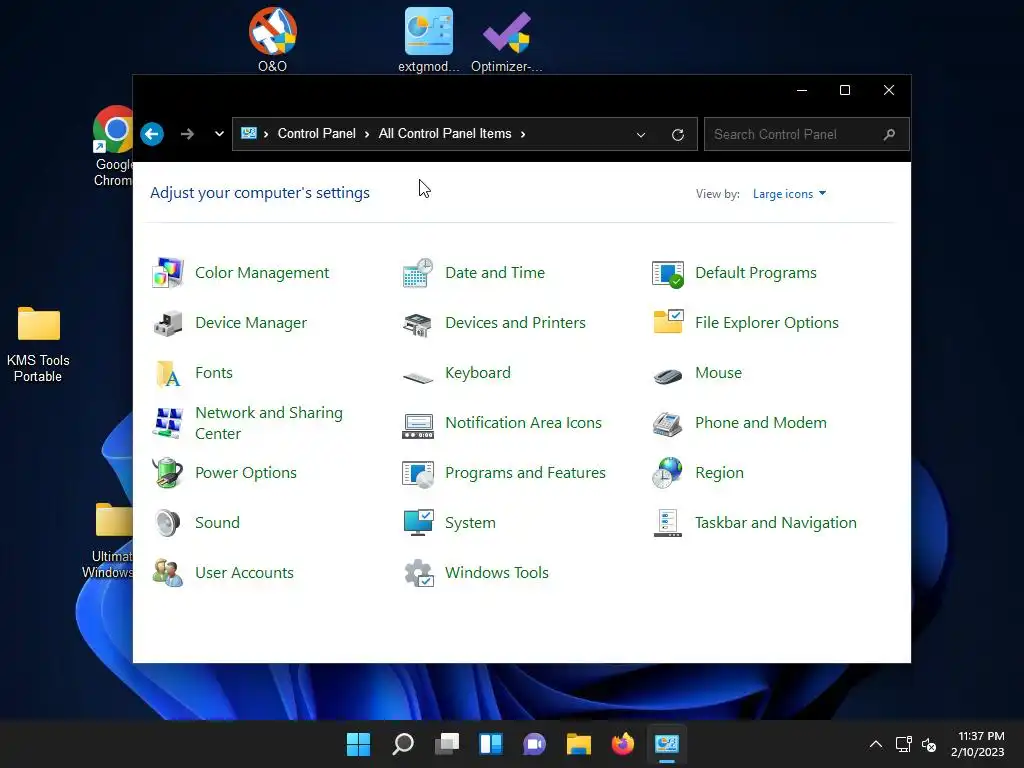Click the Sound speaker icon
This screenshot has height=768, width=1024.
coord(168,523)
